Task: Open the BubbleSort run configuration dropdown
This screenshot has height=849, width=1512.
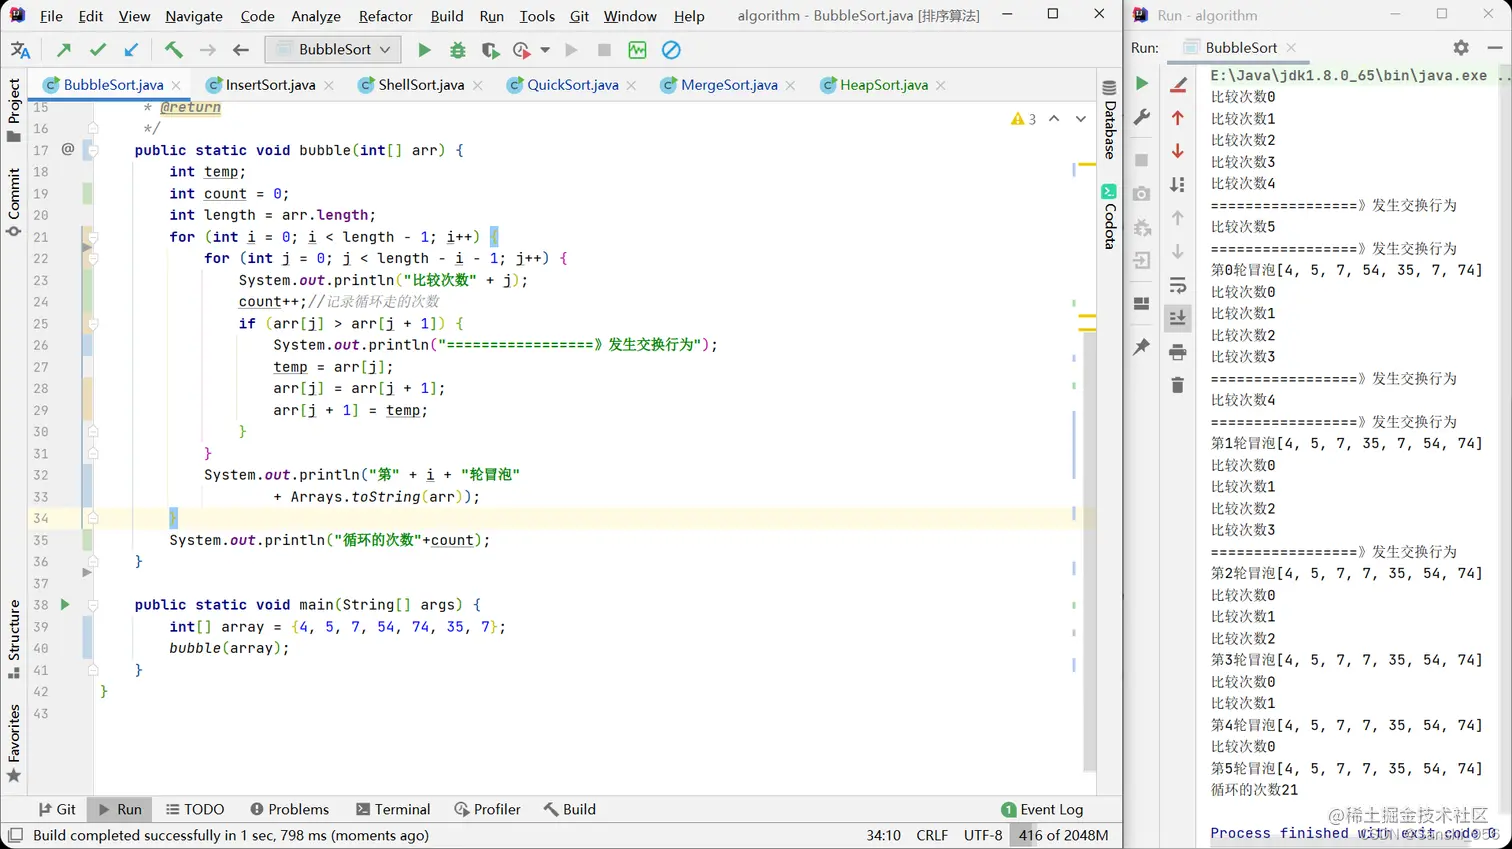Action: [334, 49]
